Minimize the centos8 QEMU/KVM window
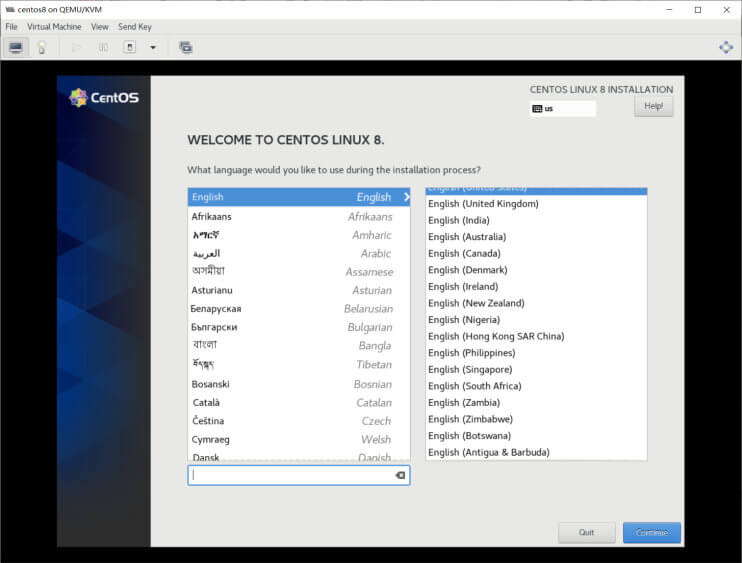Viewport: 742px width, 563px height. click(669, 9)
